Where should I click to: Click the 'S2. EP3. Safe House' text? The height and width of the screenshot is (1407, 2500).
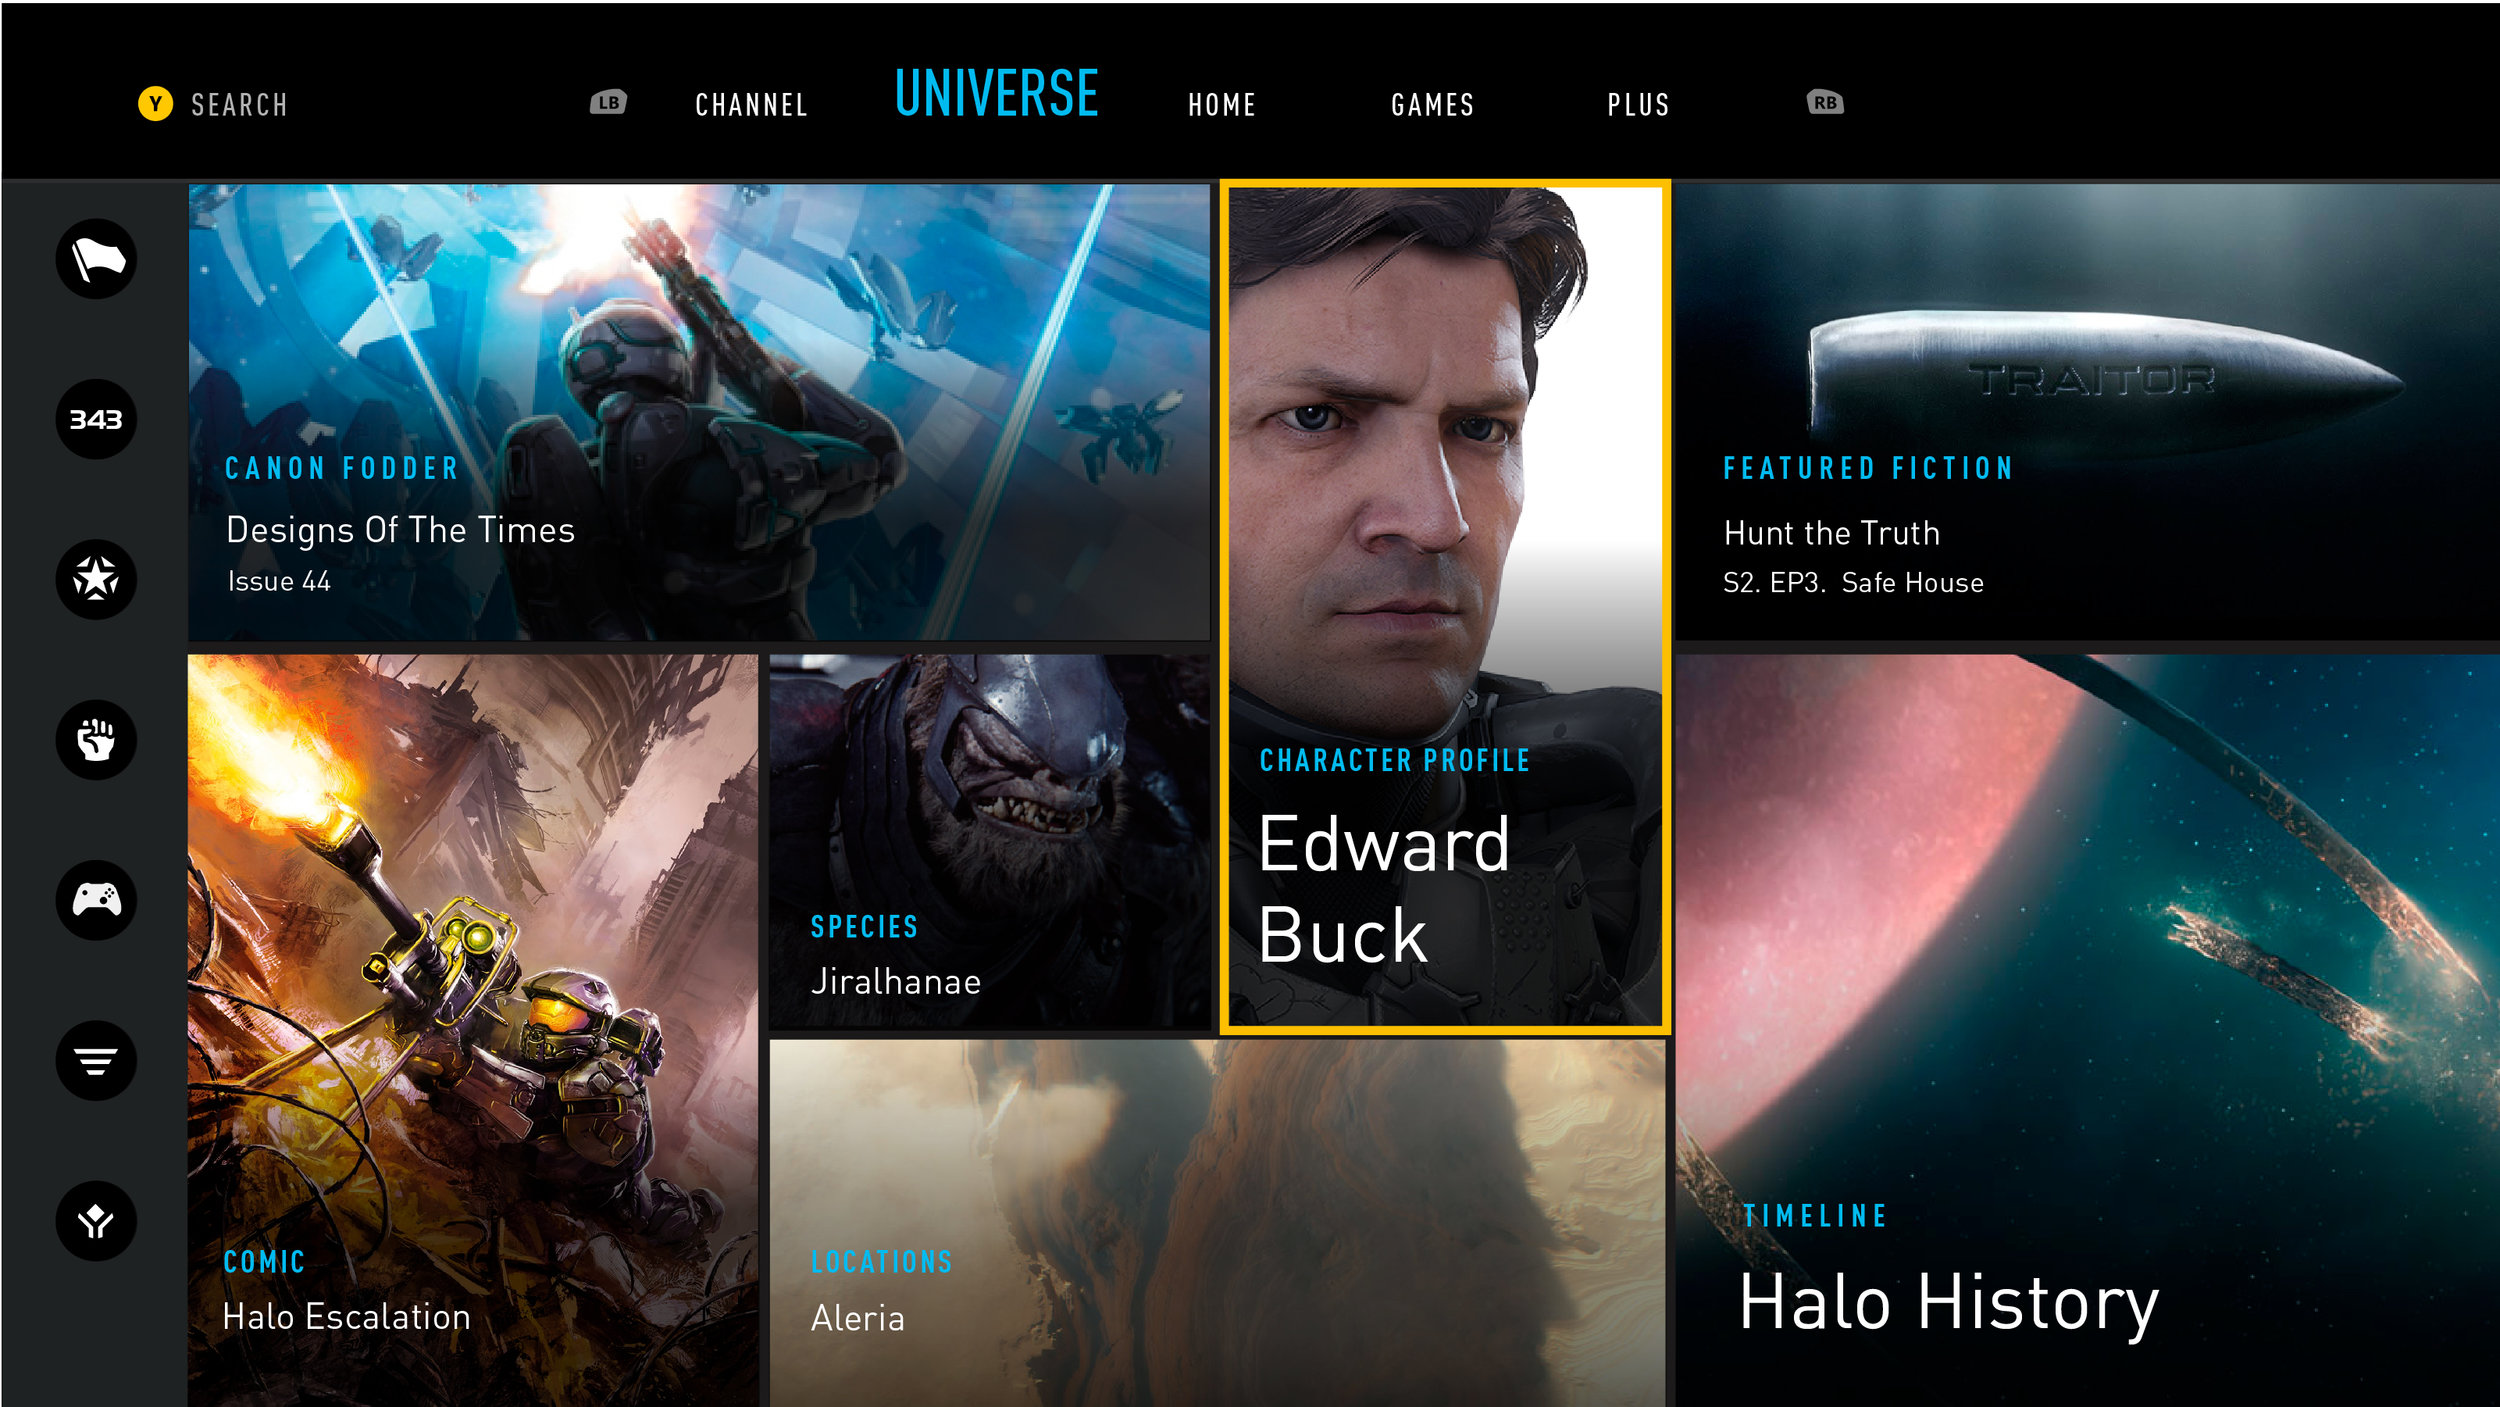pos(1853,583)
